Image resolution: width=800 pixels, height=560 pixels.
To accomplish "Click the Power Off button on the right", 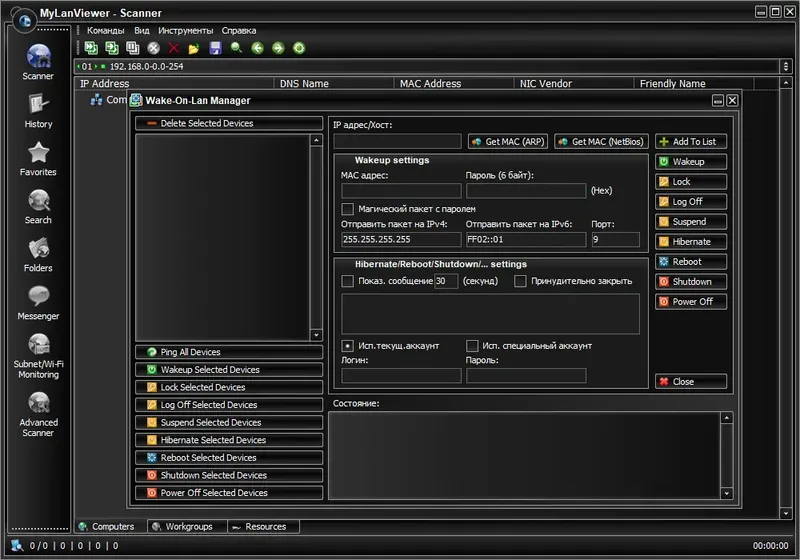I will (x=691, y=301).
